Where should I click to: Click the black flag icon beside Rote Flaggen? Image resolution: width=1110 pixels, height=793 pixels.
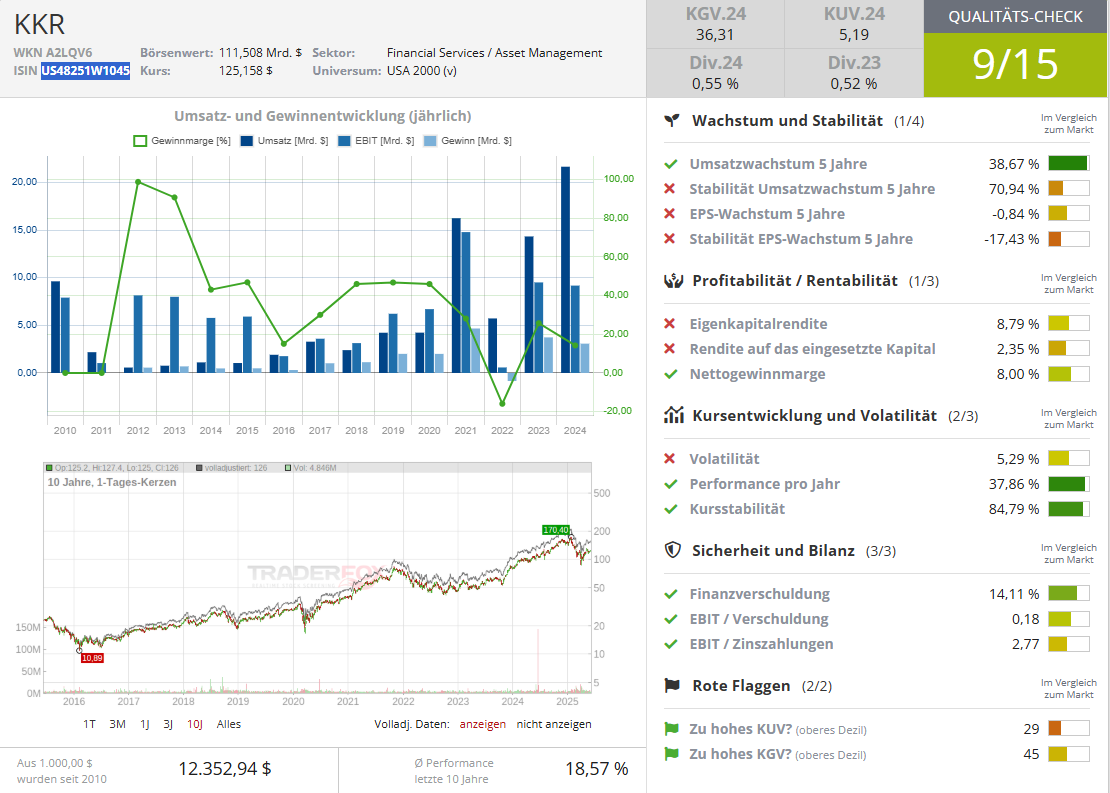click(673, 685)
